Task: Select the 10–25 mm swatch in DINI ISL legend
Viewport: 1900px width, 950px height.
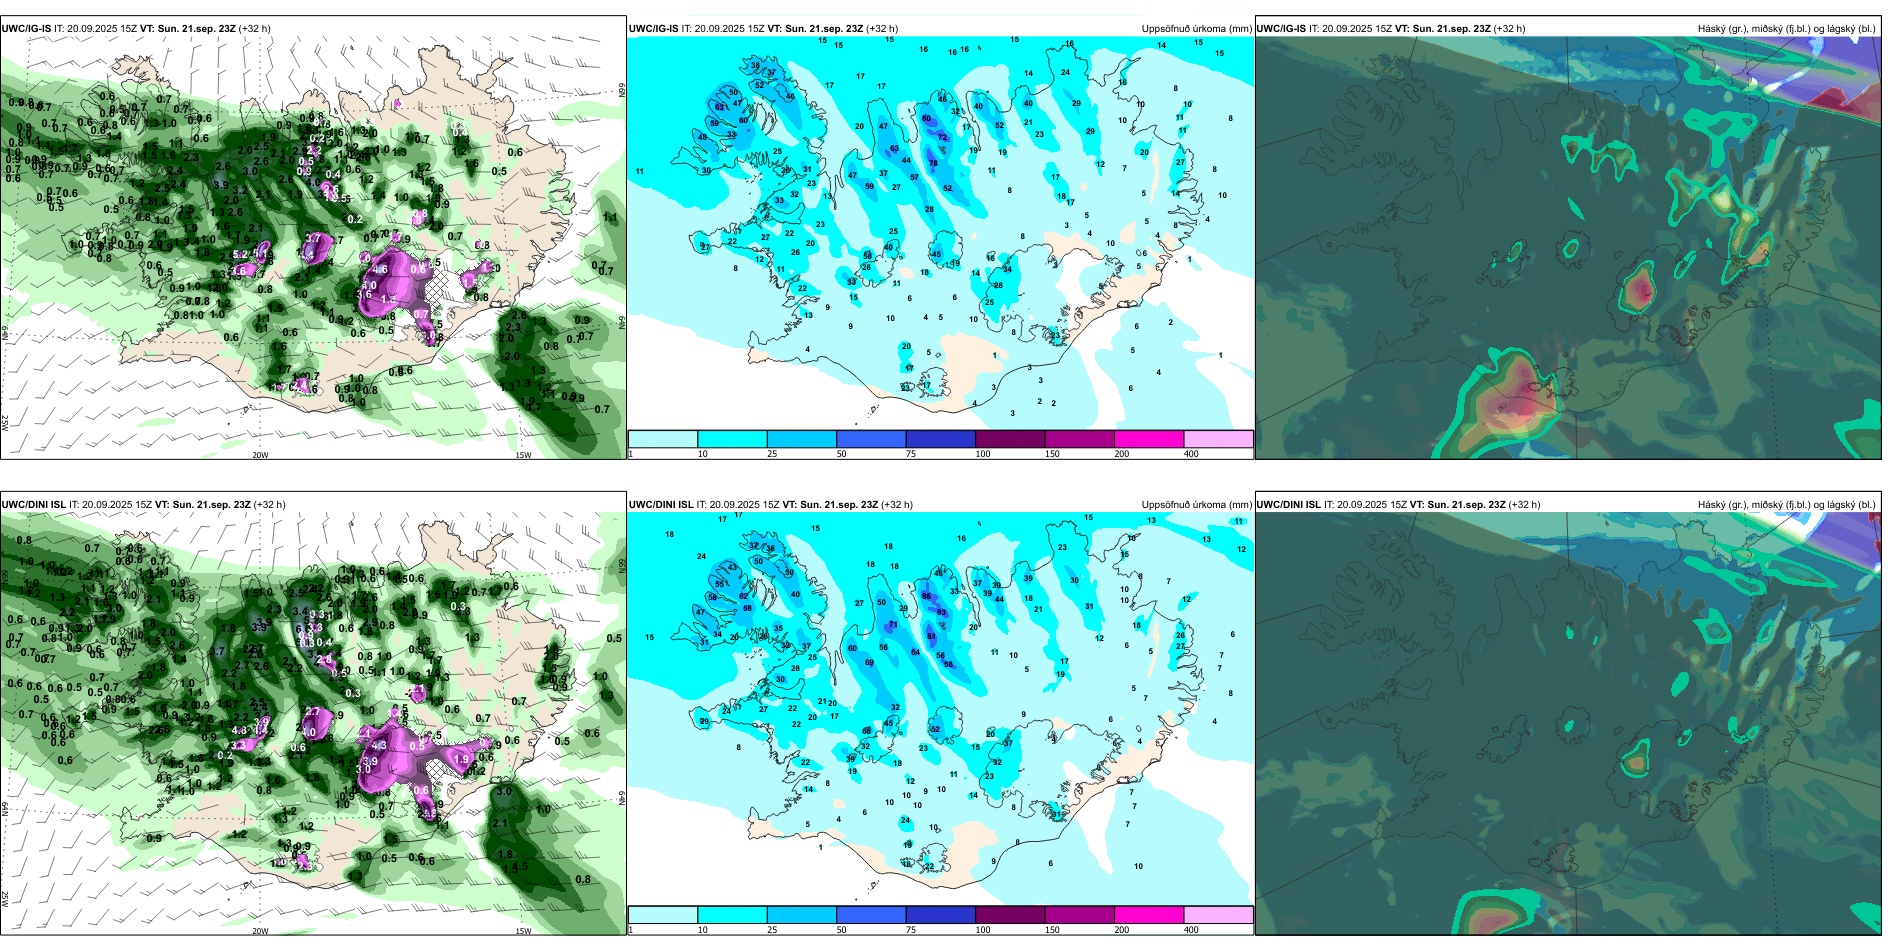Action: pyautogui.click(x=732, y=915)
